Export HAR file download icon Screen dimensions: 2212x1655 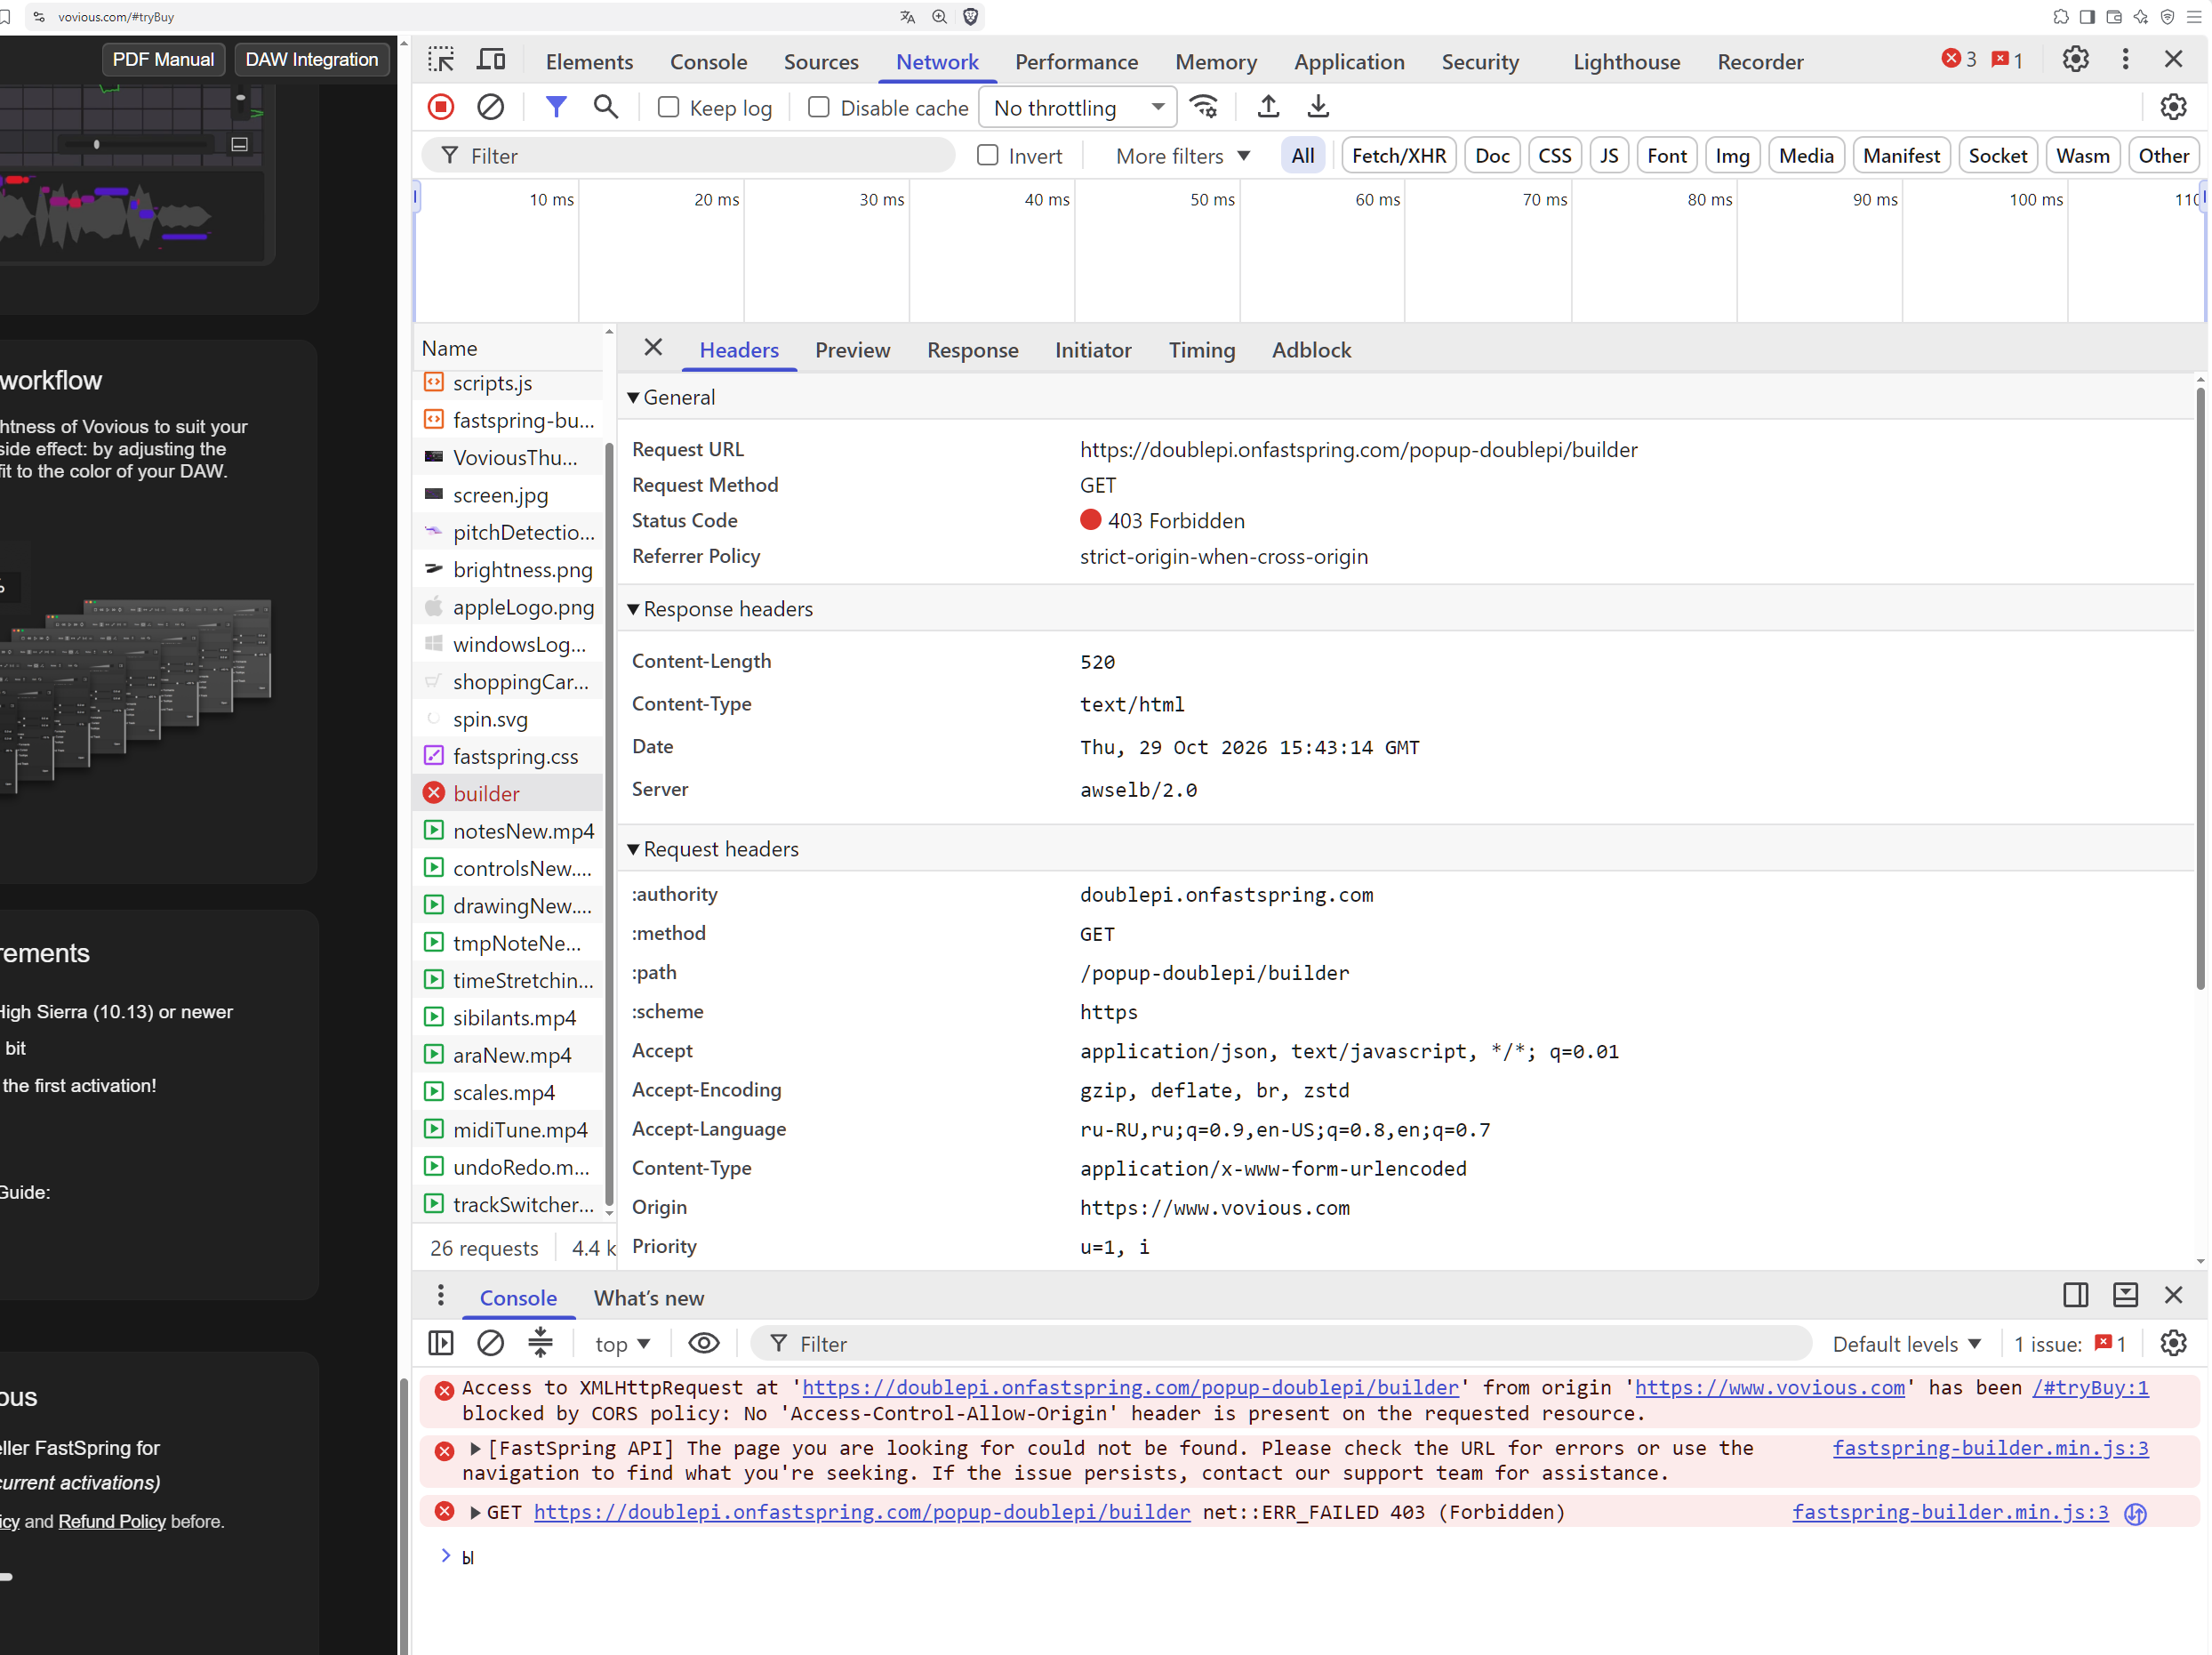(x=1318, y=107)
